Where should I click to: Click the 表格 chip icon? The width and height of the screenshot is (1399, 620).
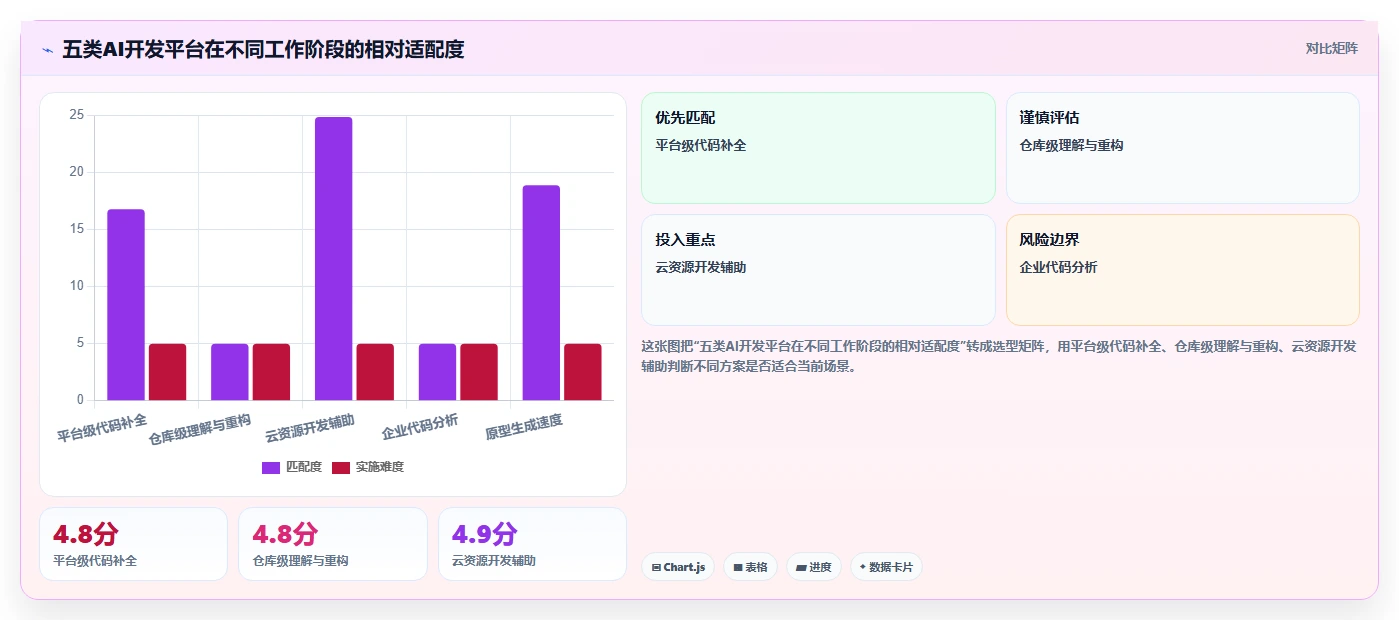tap(738, 567)
